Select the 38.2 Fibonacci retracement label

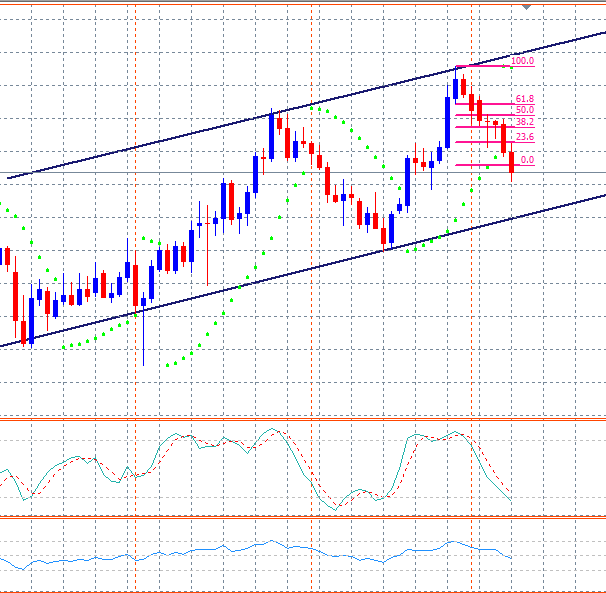coord(525,122)
